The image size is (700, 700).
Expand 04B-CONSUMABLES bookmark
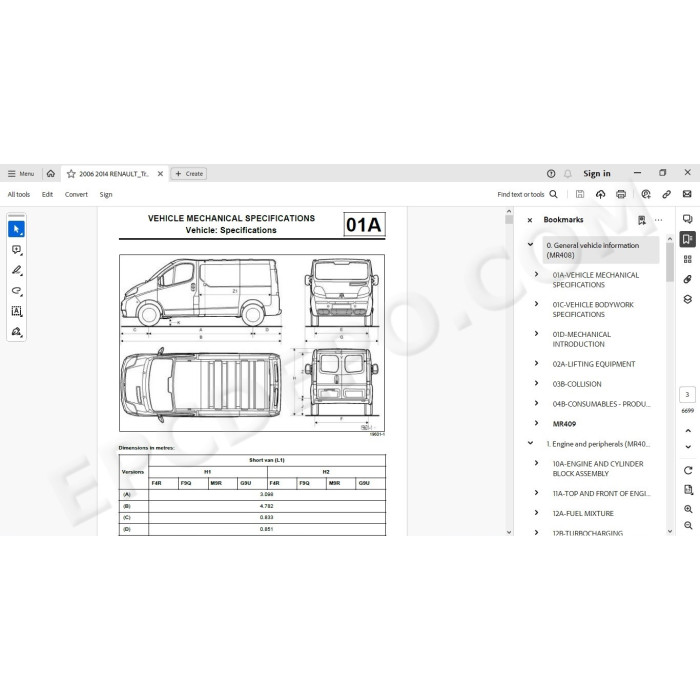click(537, 403)
